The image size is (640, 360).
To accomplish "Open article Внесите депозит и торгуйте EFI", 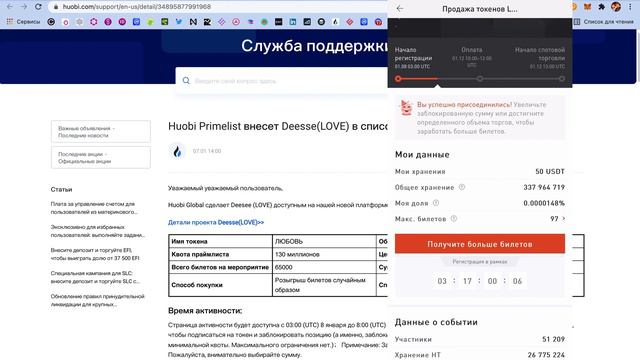I will click(95, 254).
